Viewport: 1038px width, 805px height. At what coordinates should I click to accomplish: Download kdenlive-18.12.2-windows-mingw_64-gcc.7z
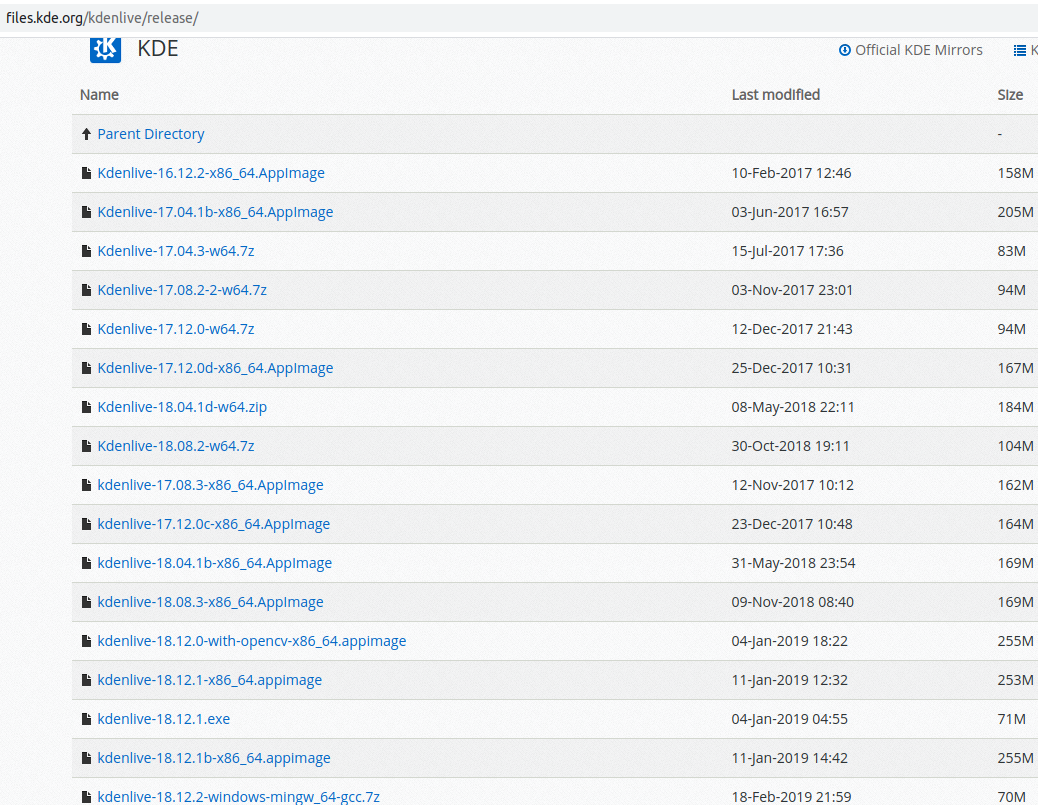pos(238,798)
